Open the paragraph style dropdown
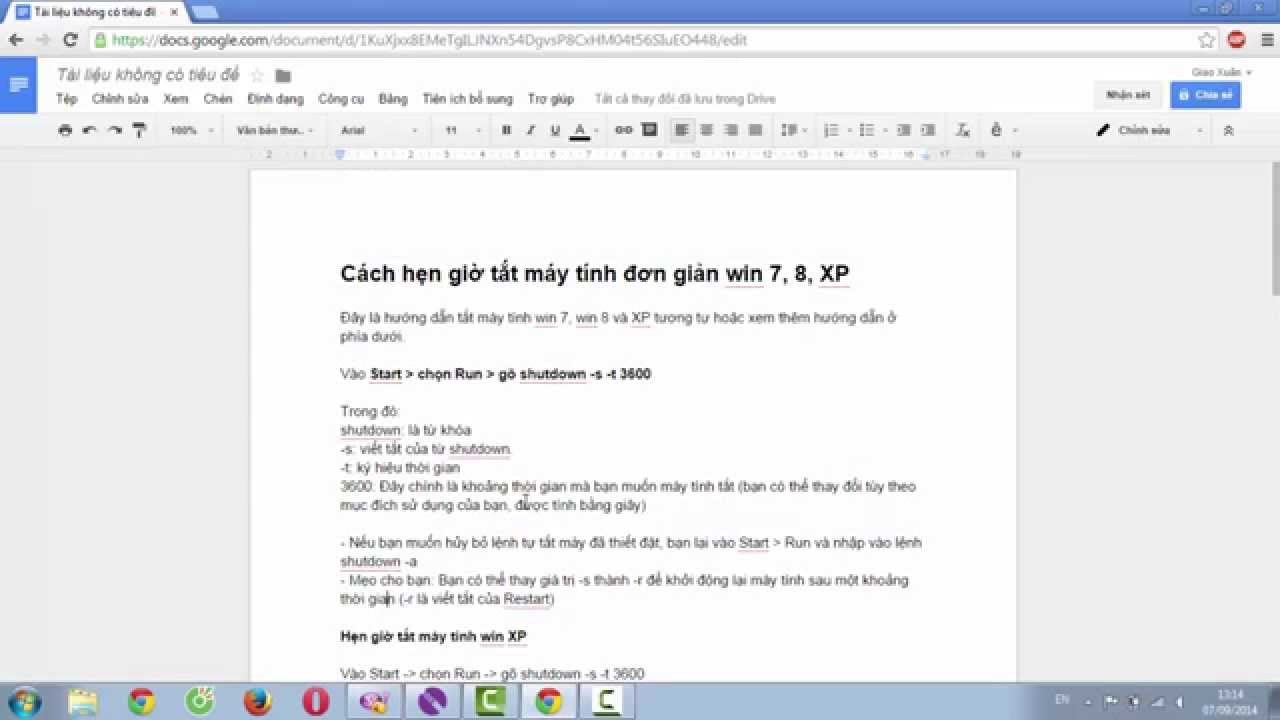The width and height of the screenshot is (1280, 720). coord(275,130)
